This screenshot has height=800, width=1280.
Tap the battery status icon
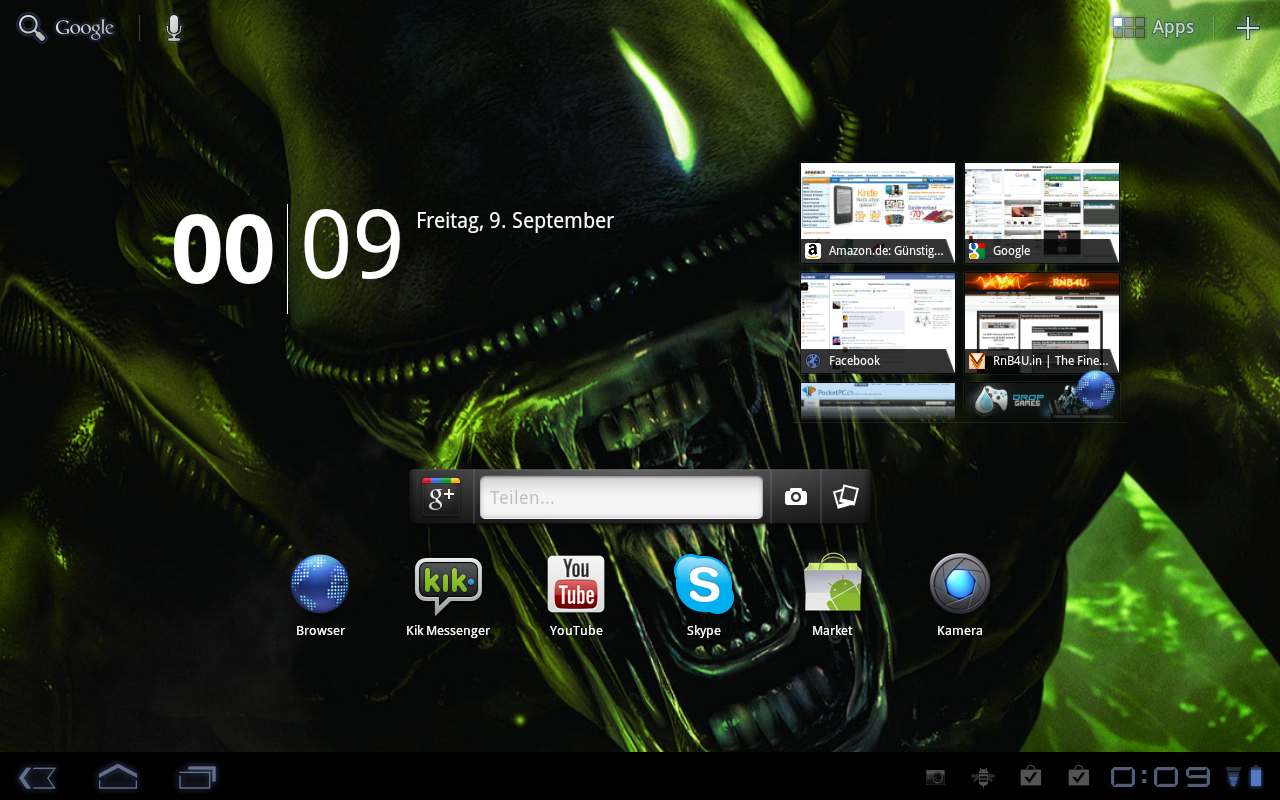click(x=1257, y=777)
